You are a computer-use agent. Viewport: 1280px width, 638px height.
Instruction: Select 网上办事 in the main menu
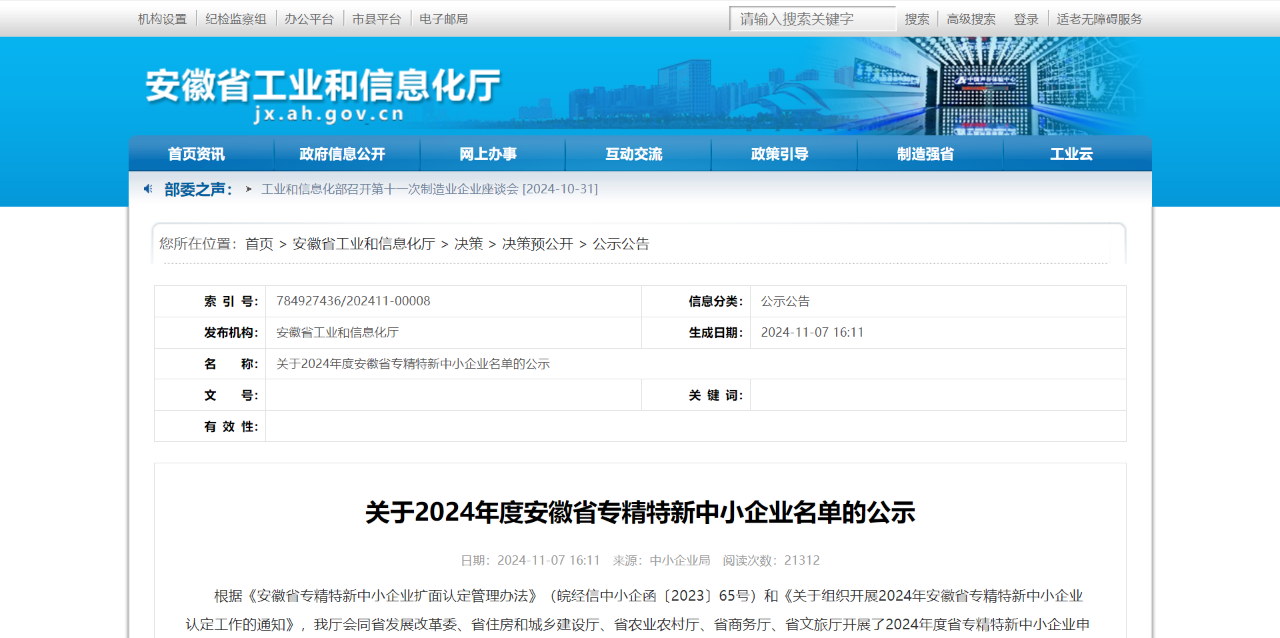[488, 154]
